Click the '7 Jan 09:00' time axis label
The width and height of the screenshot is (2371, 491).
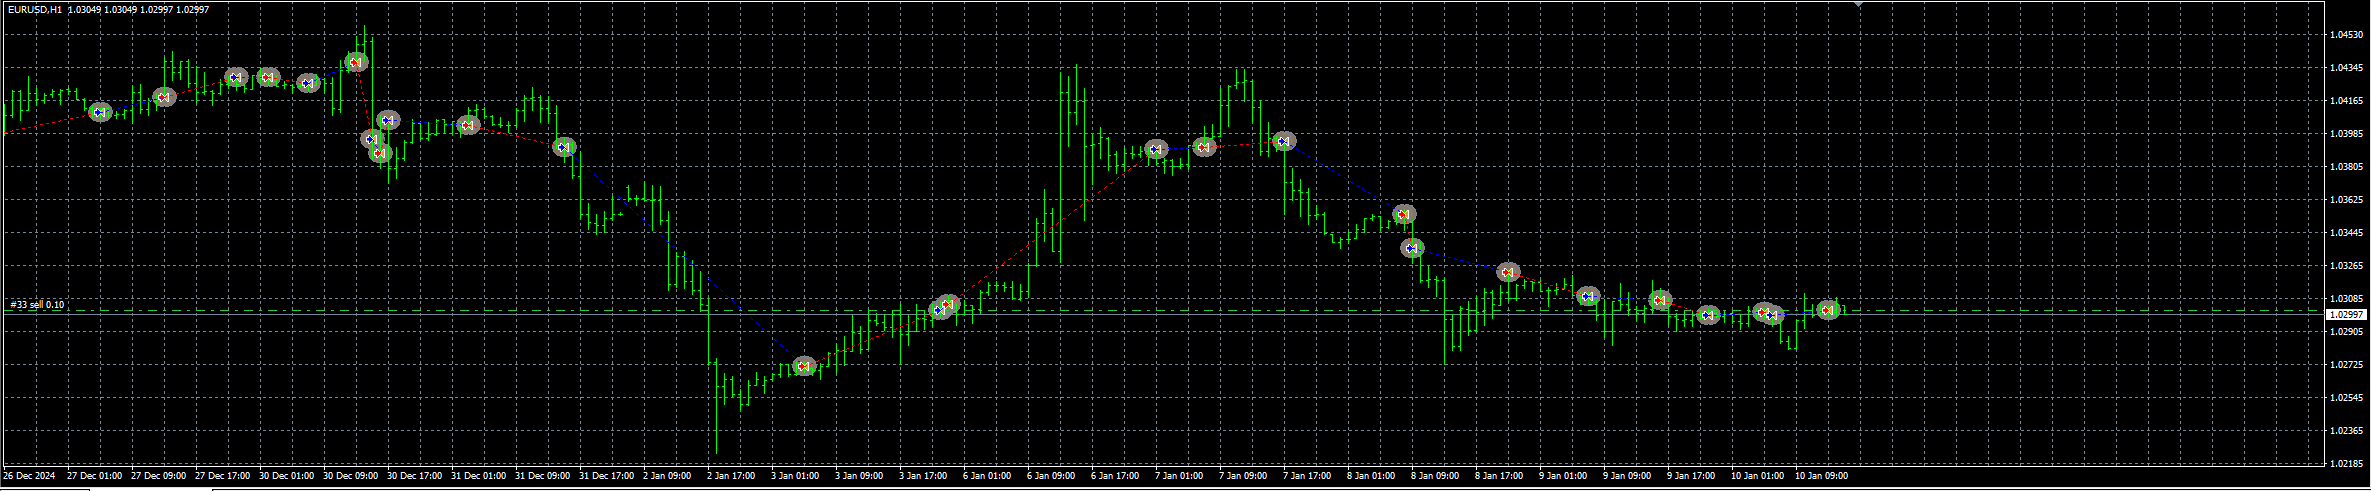(x=1243, y=476)
